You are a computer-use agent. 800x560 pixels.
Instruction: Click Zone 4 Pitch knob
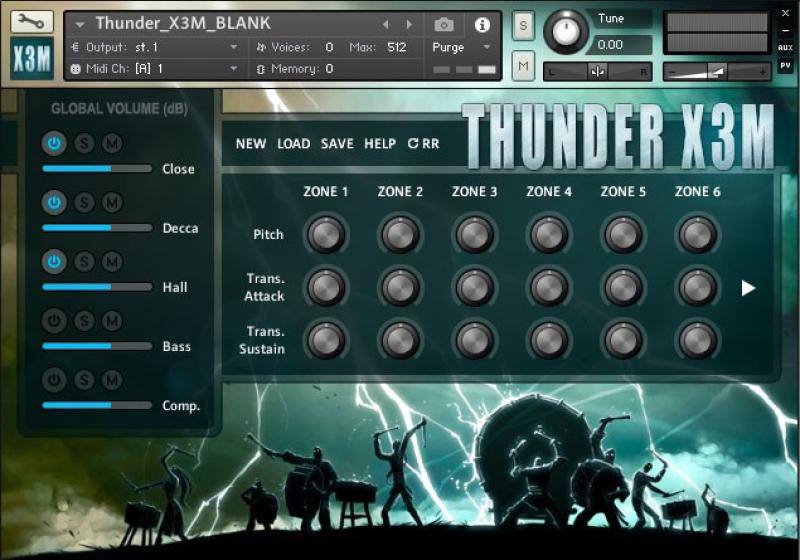tap(549, 235)
